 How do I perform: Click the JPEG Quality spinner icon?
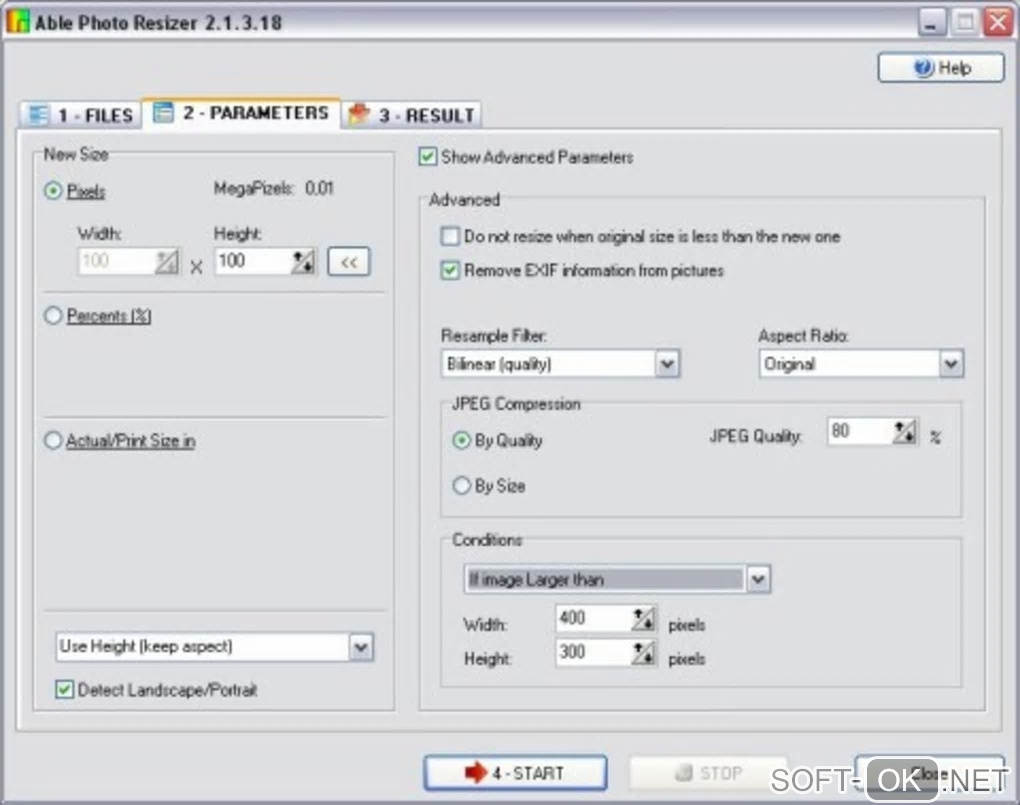(904, 431)
